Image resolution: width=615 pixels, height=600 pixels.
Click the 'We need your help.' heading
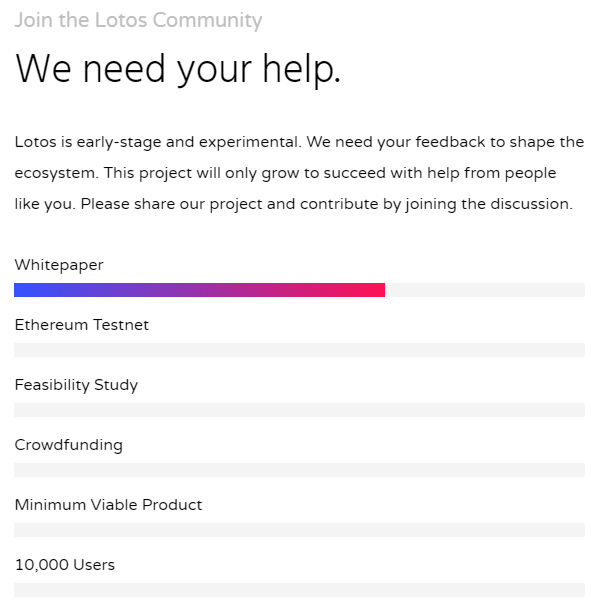tap(178, 69)
